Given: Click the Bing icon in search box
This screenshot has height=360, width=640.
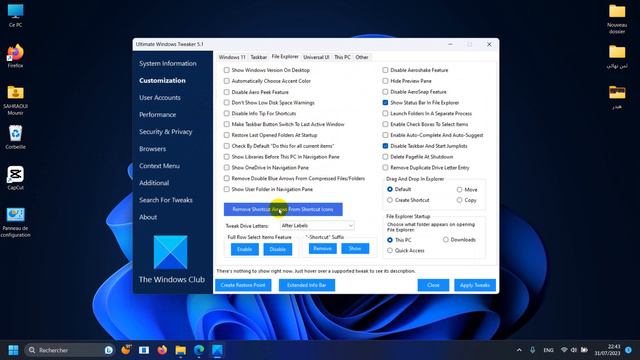Looking at the screenshot, I should tap(109, 350).
